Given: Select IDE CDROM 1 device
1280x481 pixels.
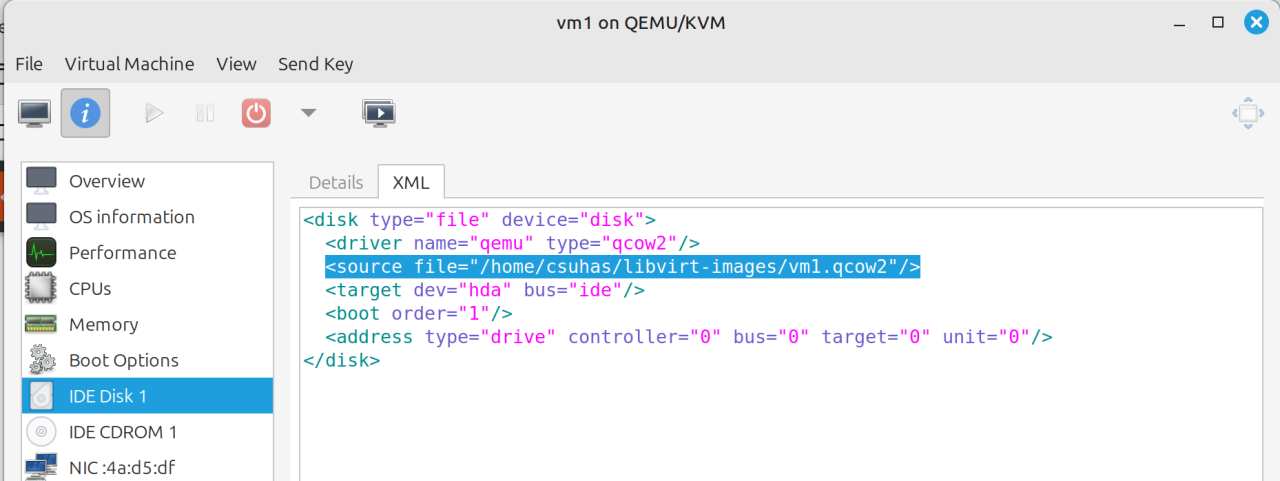Looking at the screenshot, I should pyautogui.click(x=123, y=433).
